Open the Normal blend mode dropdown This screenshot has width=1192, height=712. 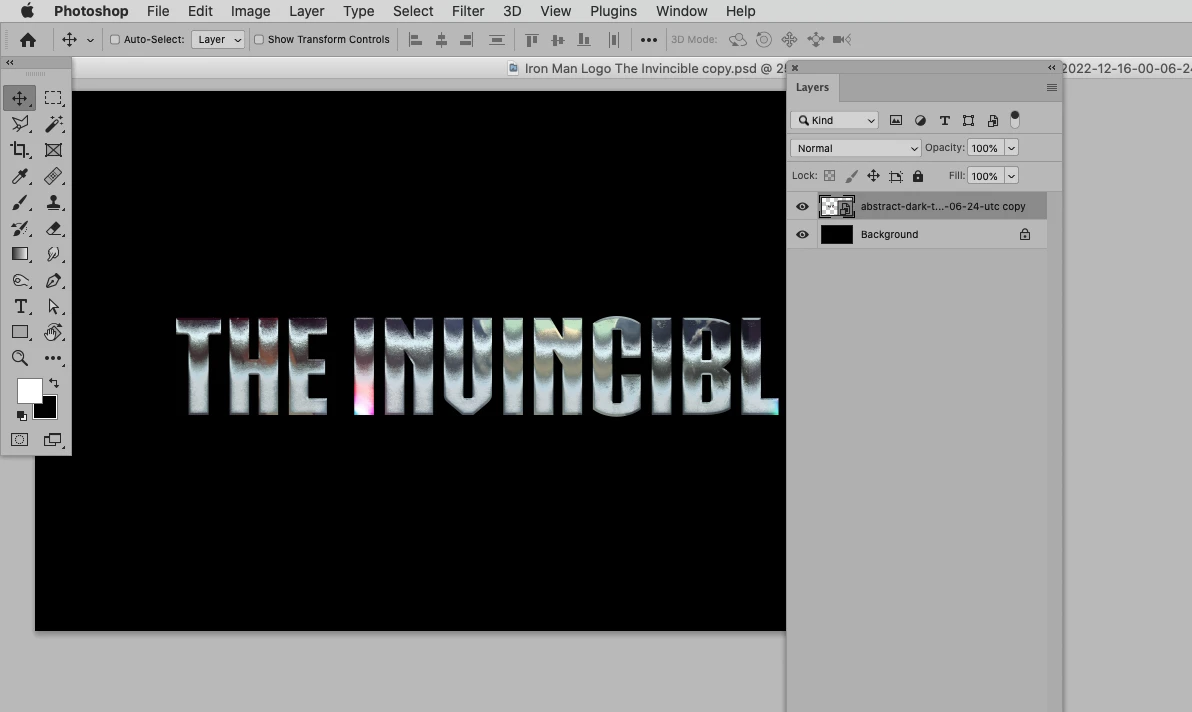pyautogui.click(x=856, y=148)
